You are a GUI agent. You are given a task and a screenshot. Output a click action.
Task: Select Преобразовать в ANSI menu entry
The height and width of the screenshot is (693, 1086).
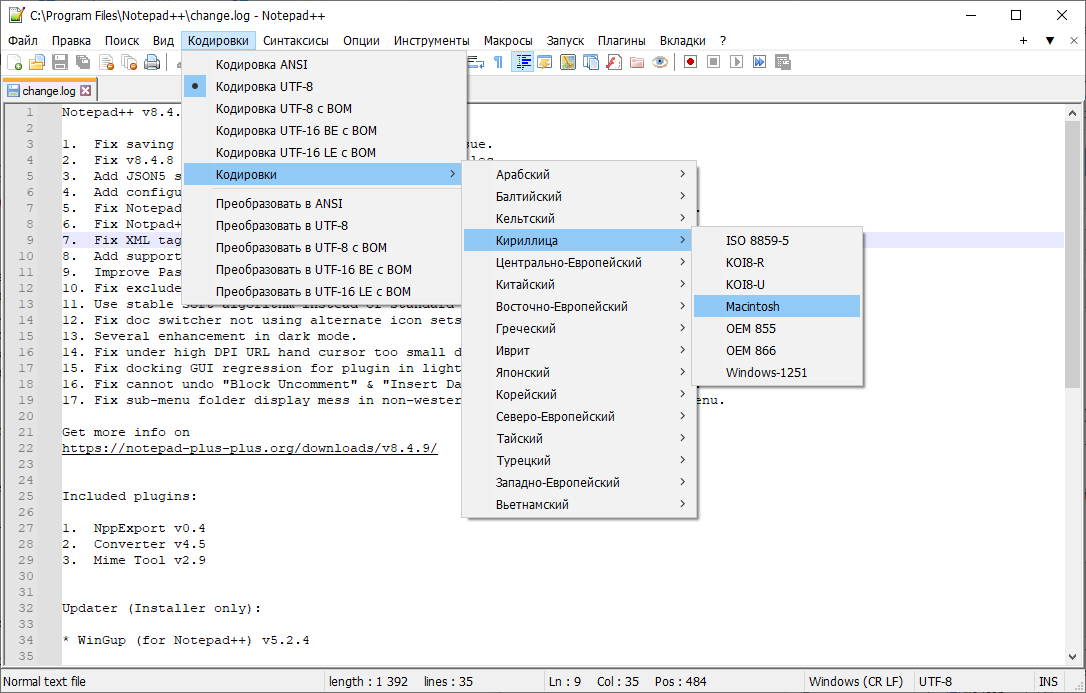pyautogui.click(x=278, y=204)
